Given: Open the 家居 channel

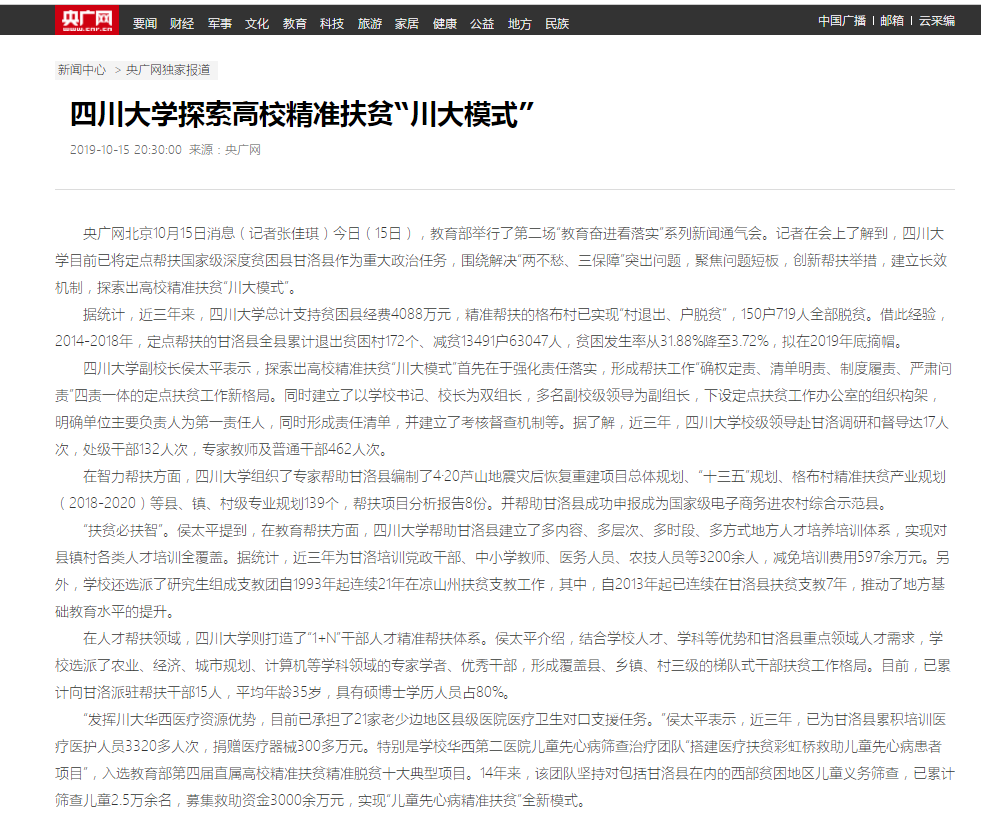Looking at the screenshot, I should coord(407,24).
